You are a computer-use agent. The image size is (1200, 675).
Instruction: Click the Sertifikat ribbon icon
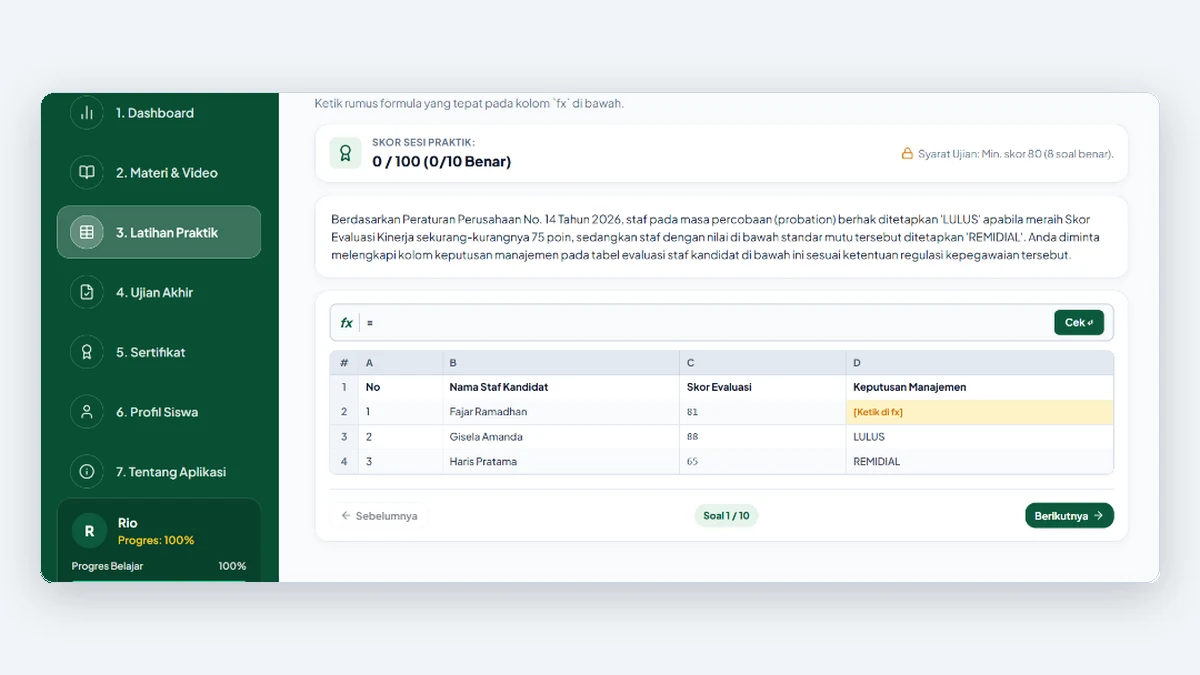click(x=87, y=352)
